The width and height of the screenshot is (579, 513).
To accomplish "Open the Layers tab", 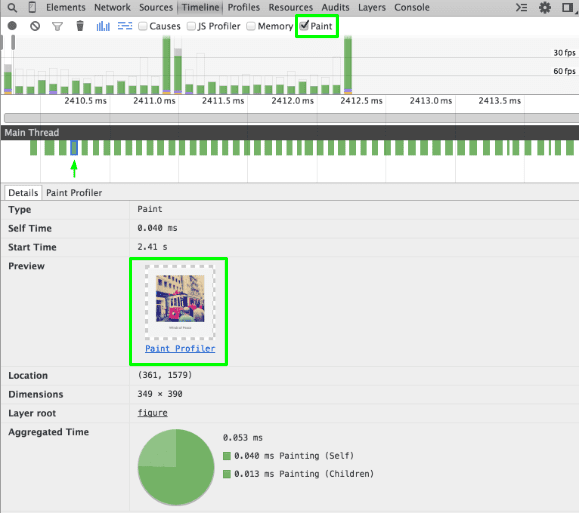I will [372, 7].
